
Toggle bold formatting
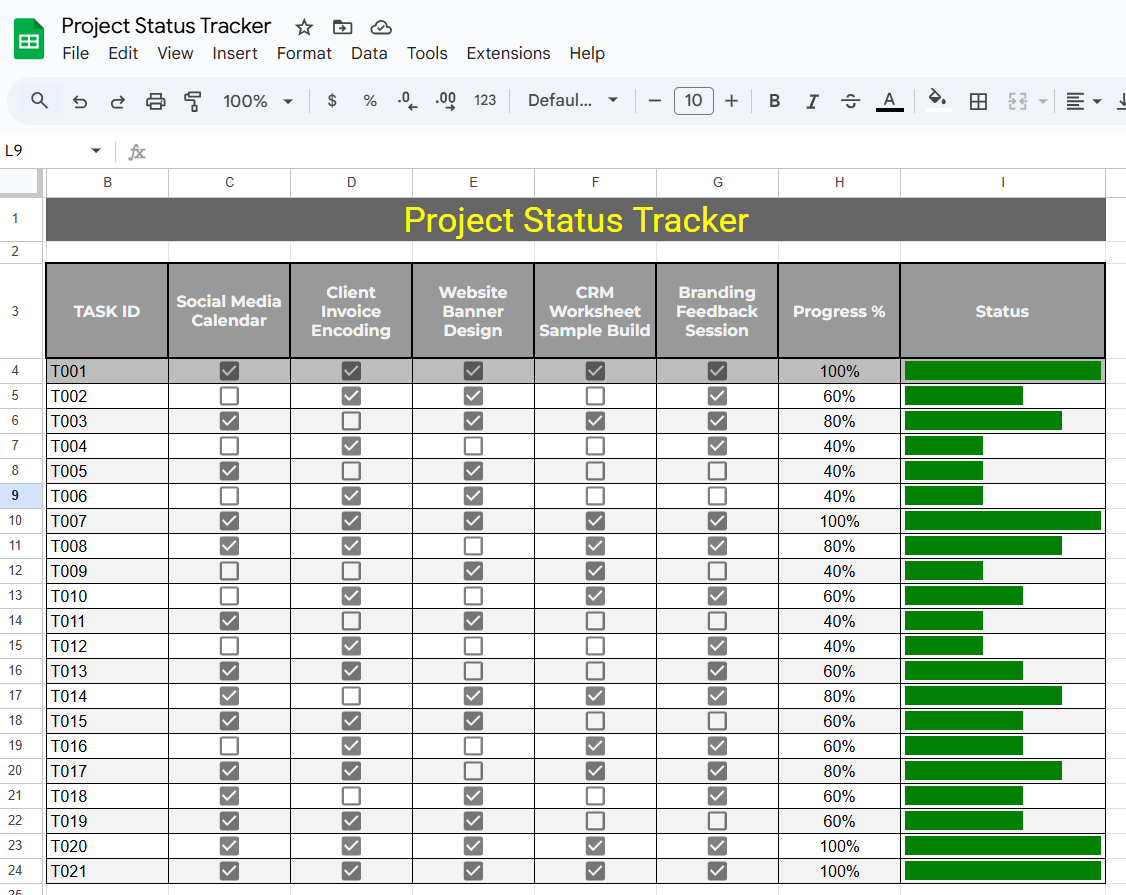pos(774,101)
